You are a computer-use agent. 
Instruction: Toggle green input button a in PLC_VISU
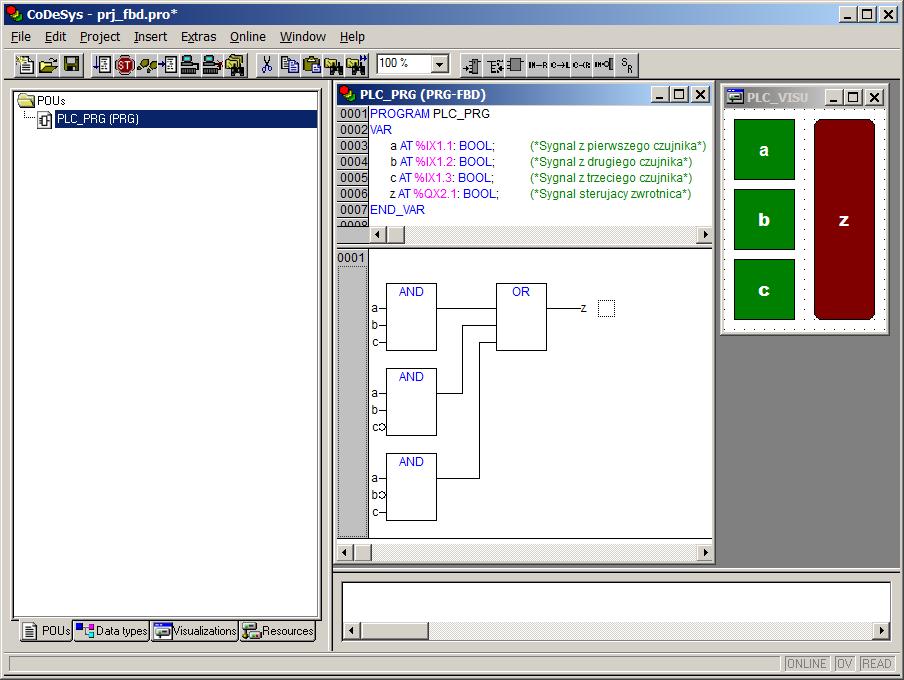[x=764, y=149]
